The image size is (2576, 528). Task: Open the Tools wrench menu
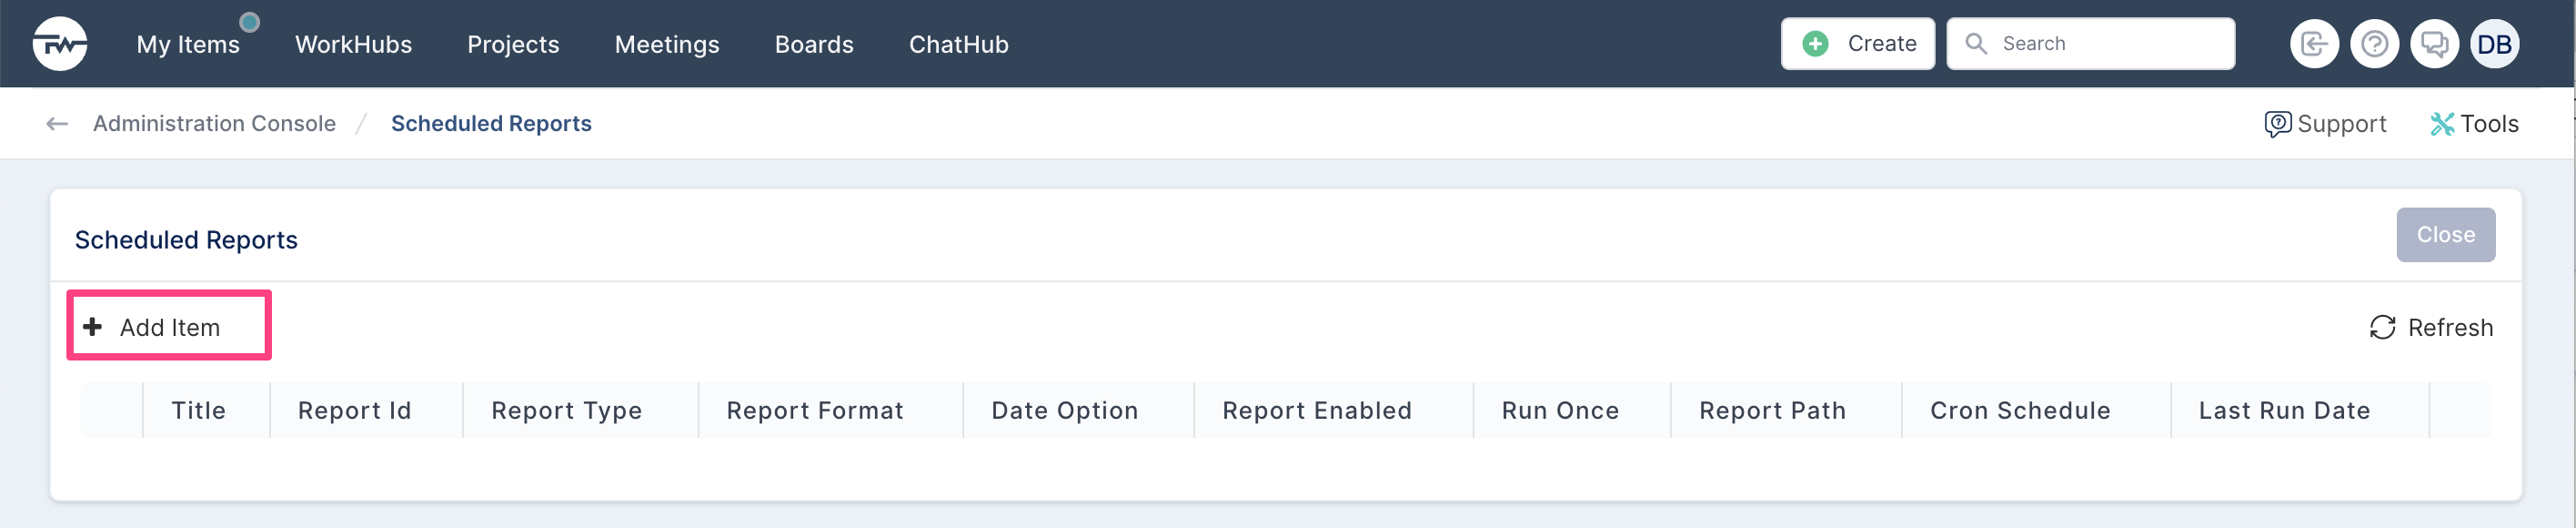click(x=2474, y=124)
